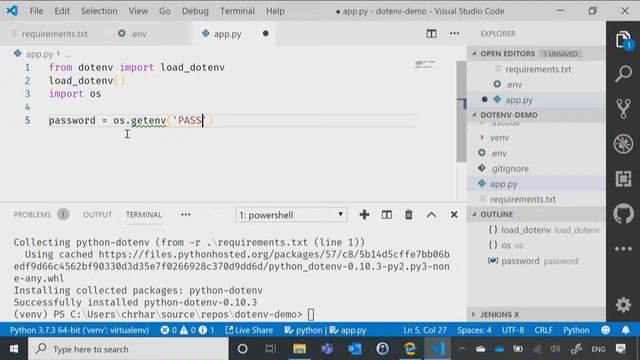The width and height of the screenshot is (640, 360).
Task: Open requirements.txt in DOTENV-DEMO tree
Action: click(x=536, y=199)
